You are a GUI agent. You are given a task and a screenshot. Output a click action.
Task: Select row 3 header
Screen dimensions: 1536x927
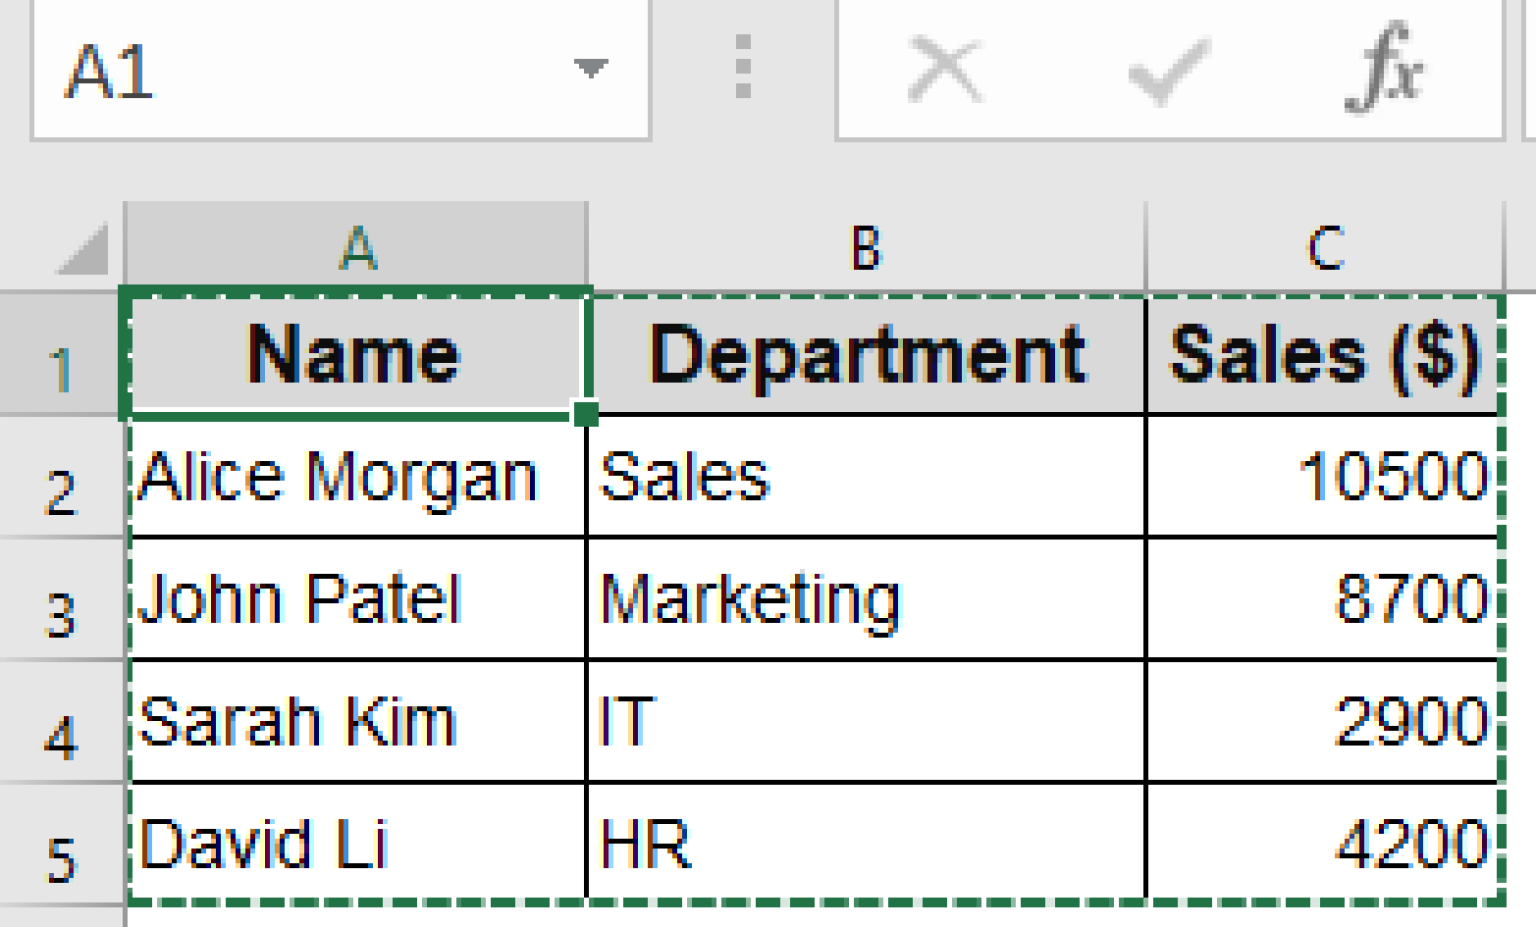[60, 597]
